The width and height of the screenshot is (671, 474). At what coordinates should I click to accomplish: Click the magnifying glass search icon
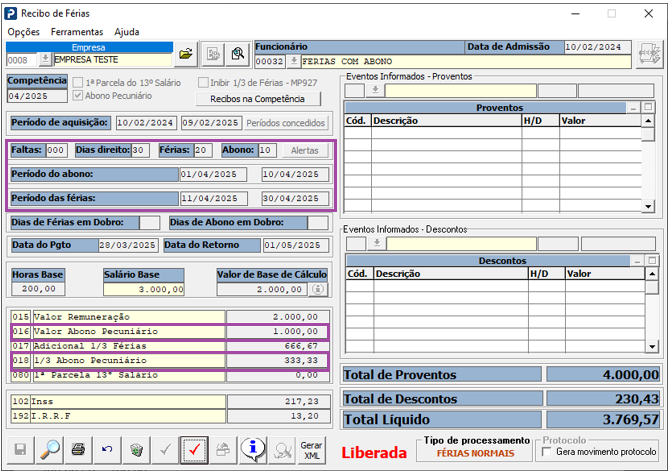click(50, 450)
